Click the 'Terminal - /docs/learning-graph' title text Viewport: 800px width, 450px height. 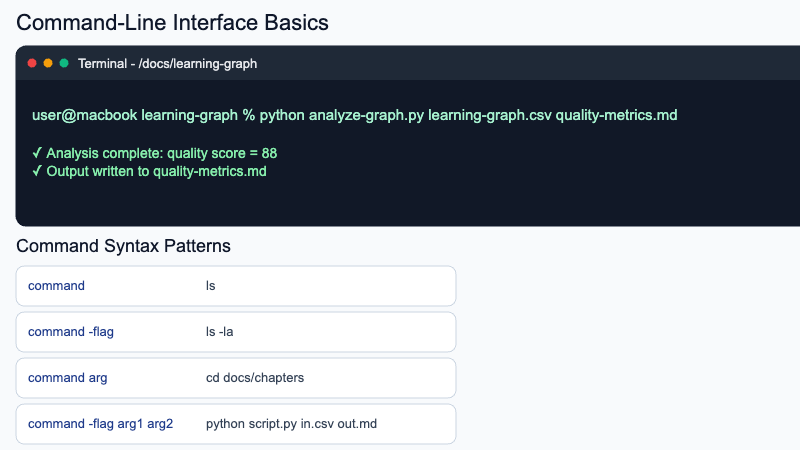167,63
